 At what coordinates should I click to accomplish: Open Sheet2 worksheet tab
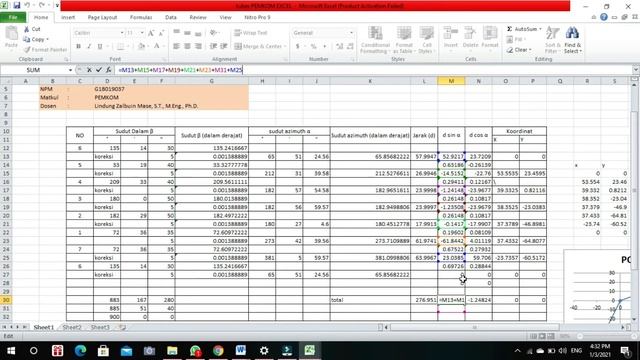point(72,327)
